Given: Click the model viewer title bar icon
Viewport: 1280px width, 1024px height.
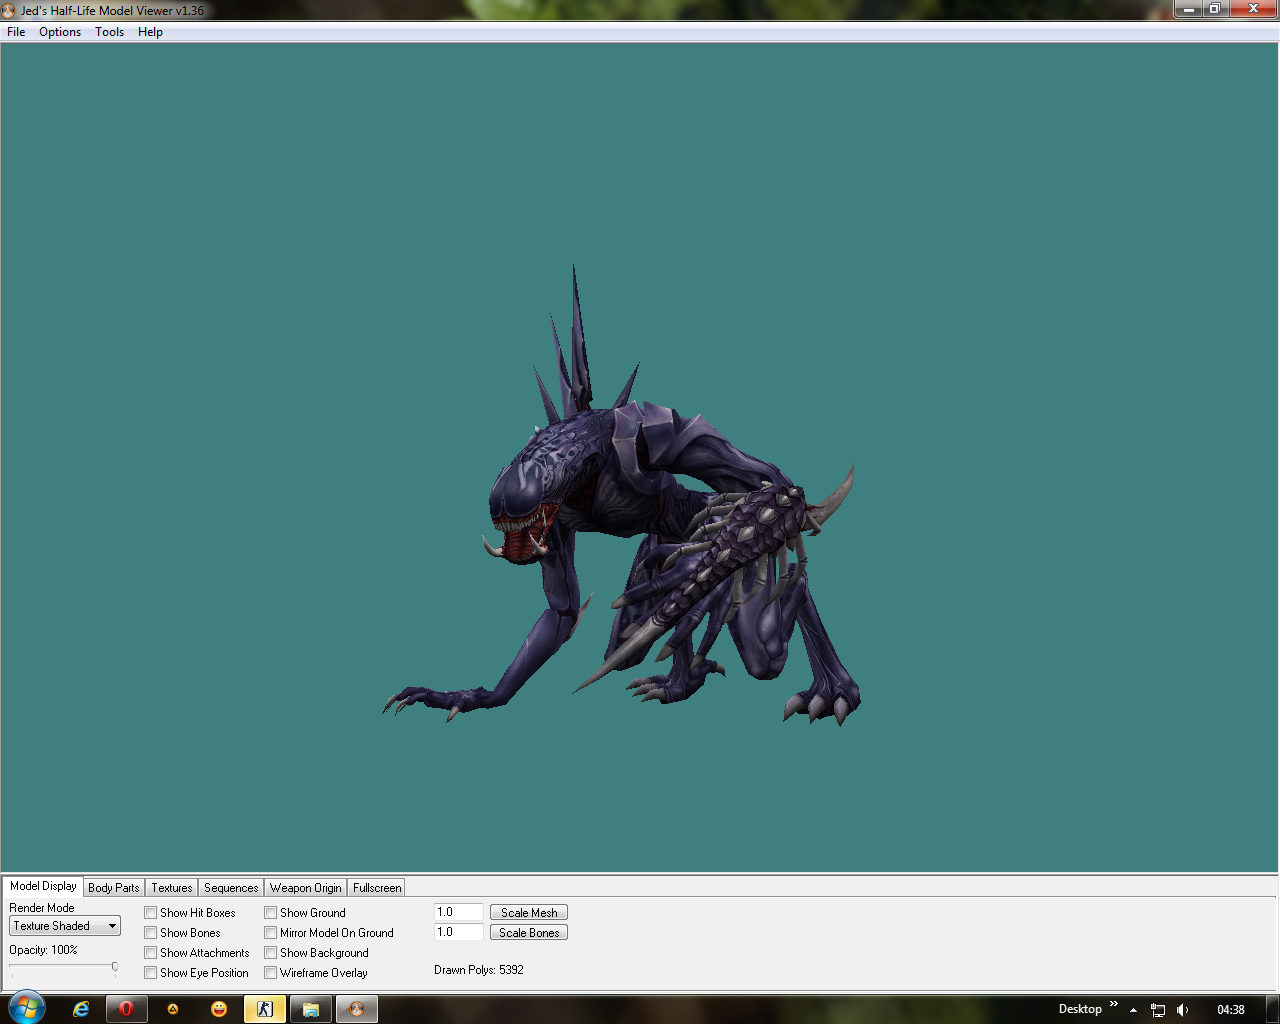Looking at the screenshot, I should click(x=9, y=10).
